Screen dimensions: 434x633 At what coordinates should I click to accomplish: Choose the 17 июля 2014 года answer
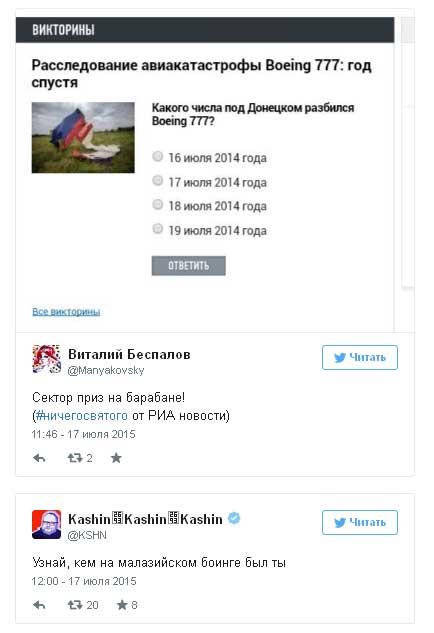pos(157,180)
